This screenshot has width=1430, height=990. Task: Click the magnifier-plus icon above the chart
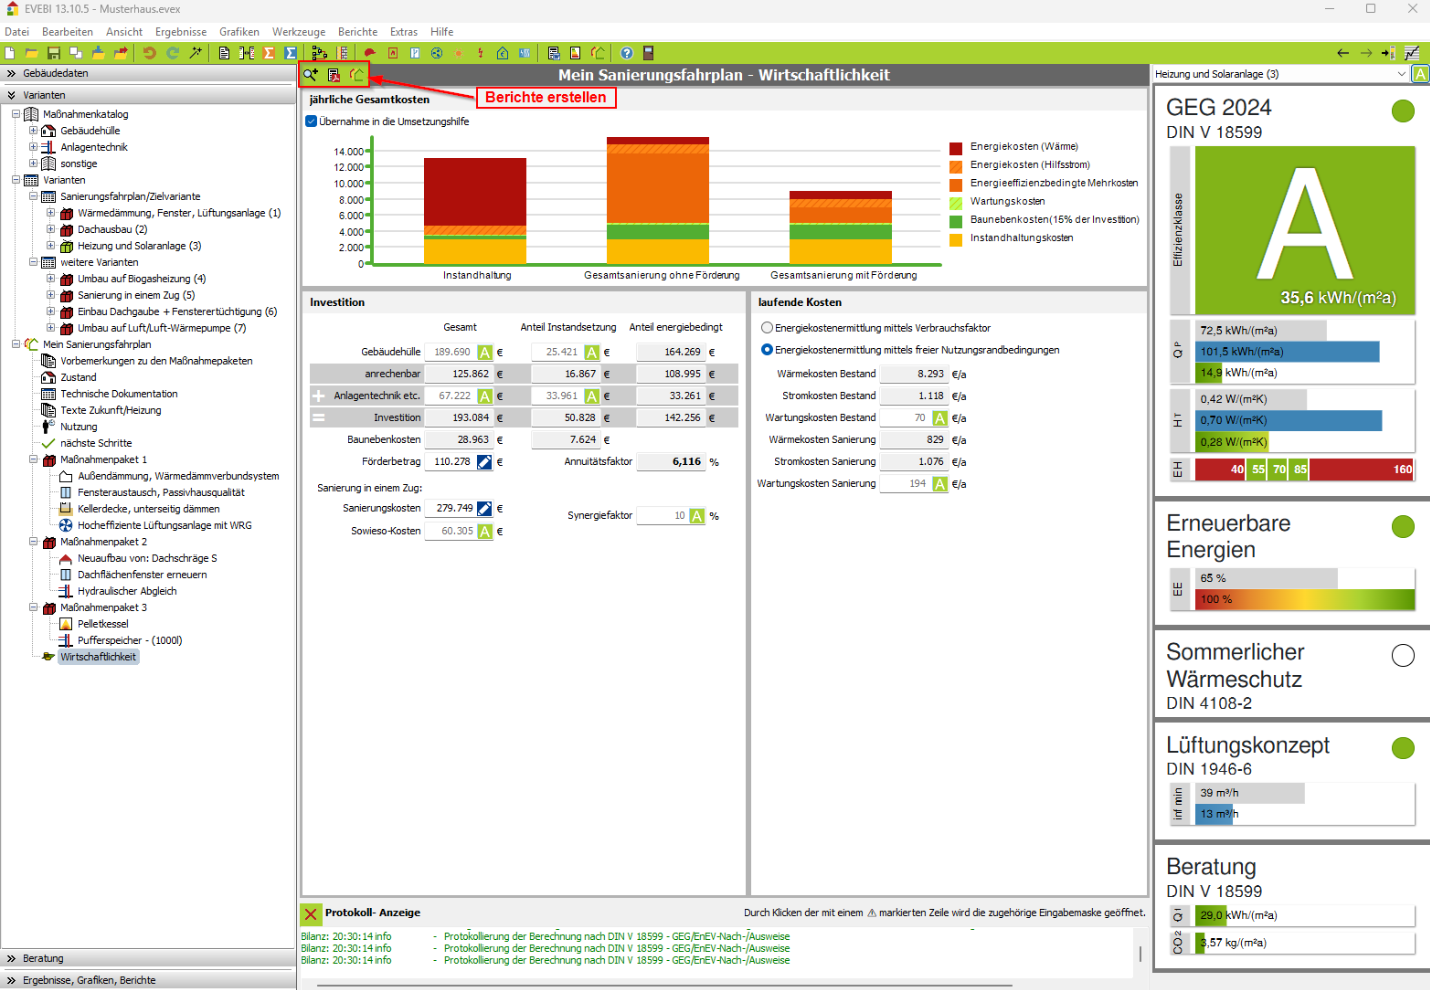[311, 75]
